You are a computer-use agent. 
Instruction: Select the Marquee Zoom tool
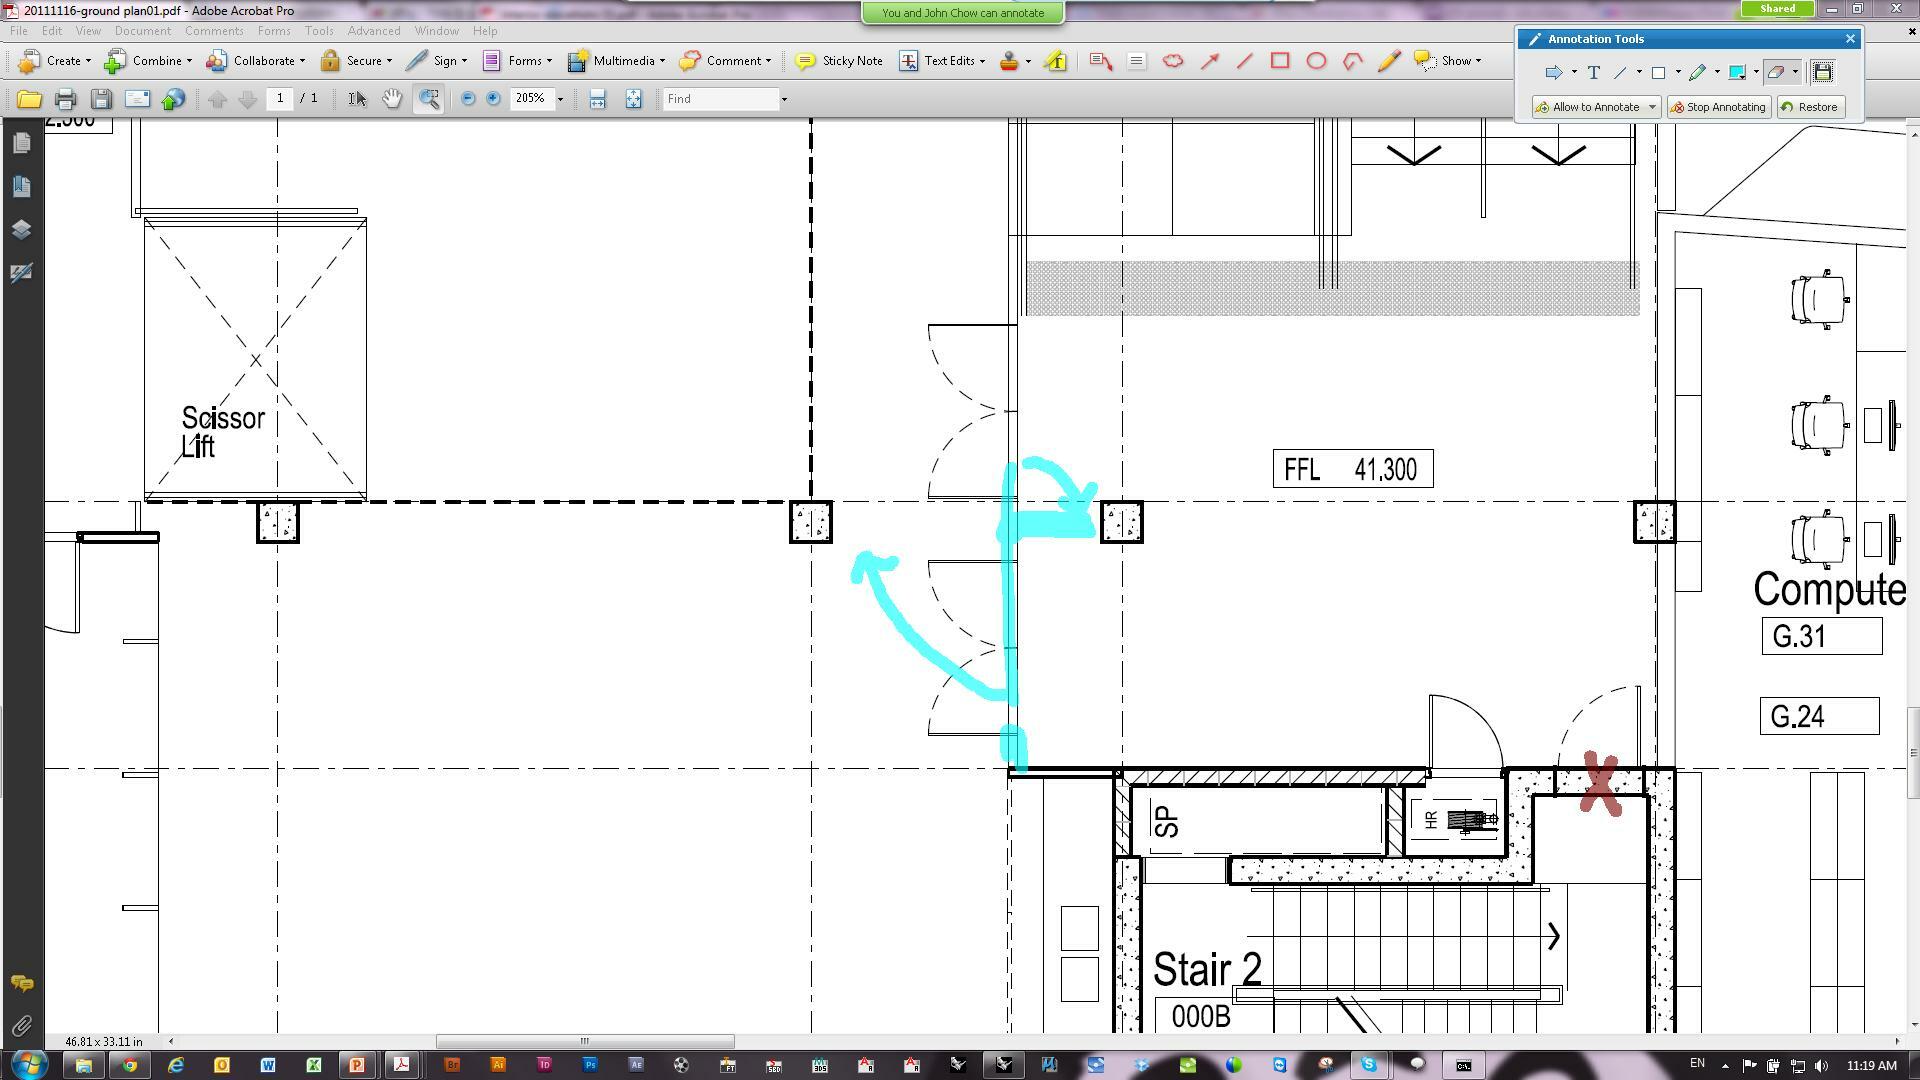click(429, 99)
